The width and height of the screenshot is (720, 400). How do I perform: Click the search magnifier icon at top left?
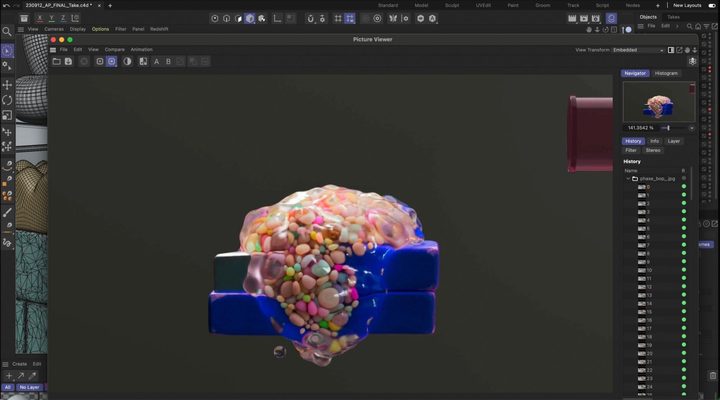7,31
